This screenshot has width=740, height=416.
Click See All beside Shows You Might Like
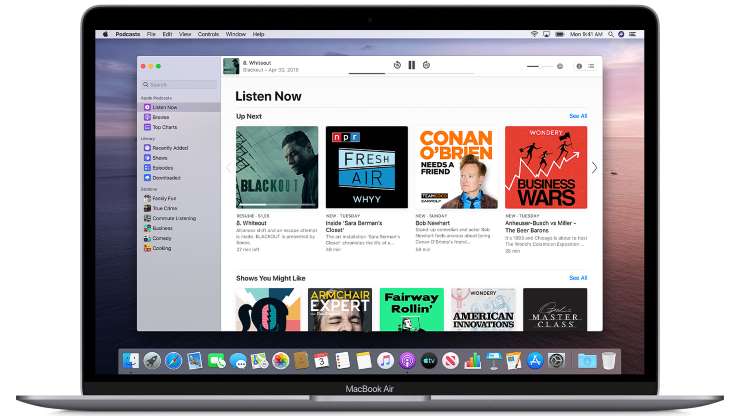click(x=578, y=278)
